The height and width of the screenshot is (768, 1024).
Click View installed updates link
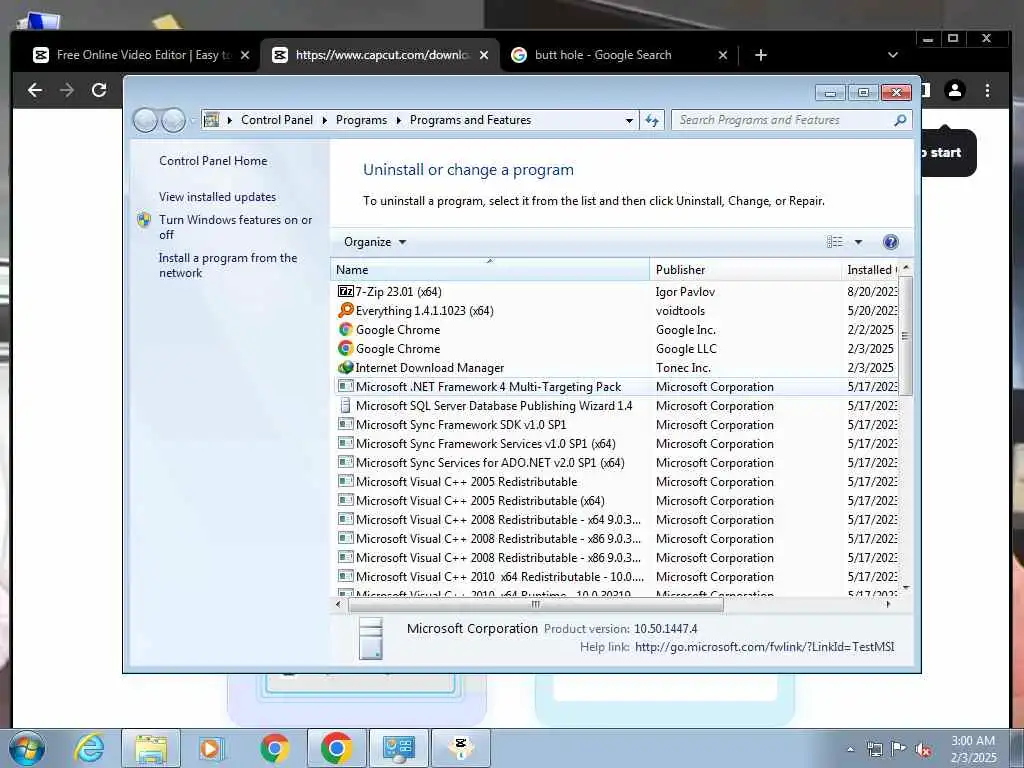point(217,197)
